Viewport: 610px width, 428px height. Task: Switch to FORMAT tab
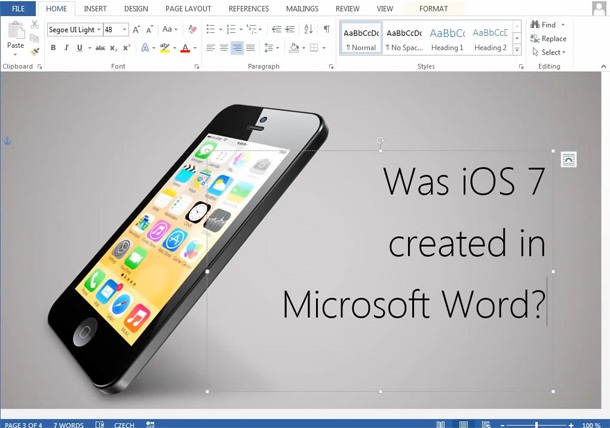433,9
